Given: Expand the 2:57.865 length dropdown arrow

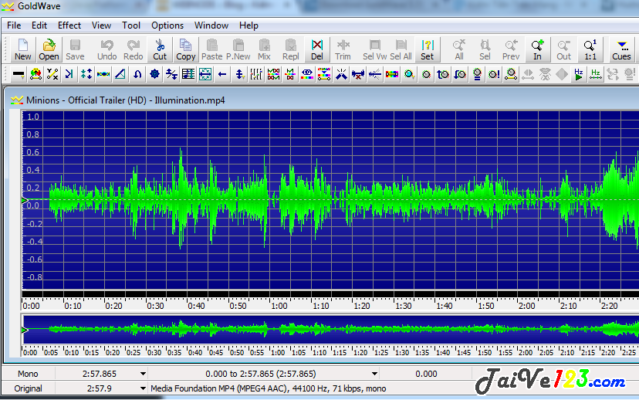Looking at the screenshot, I should (x=143, y=374).
